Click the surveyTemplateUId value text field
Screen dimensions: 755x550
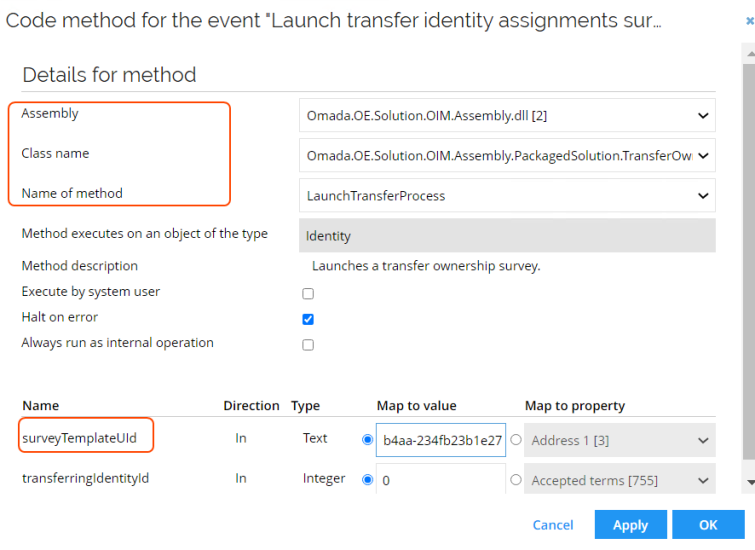click(441, 440)
